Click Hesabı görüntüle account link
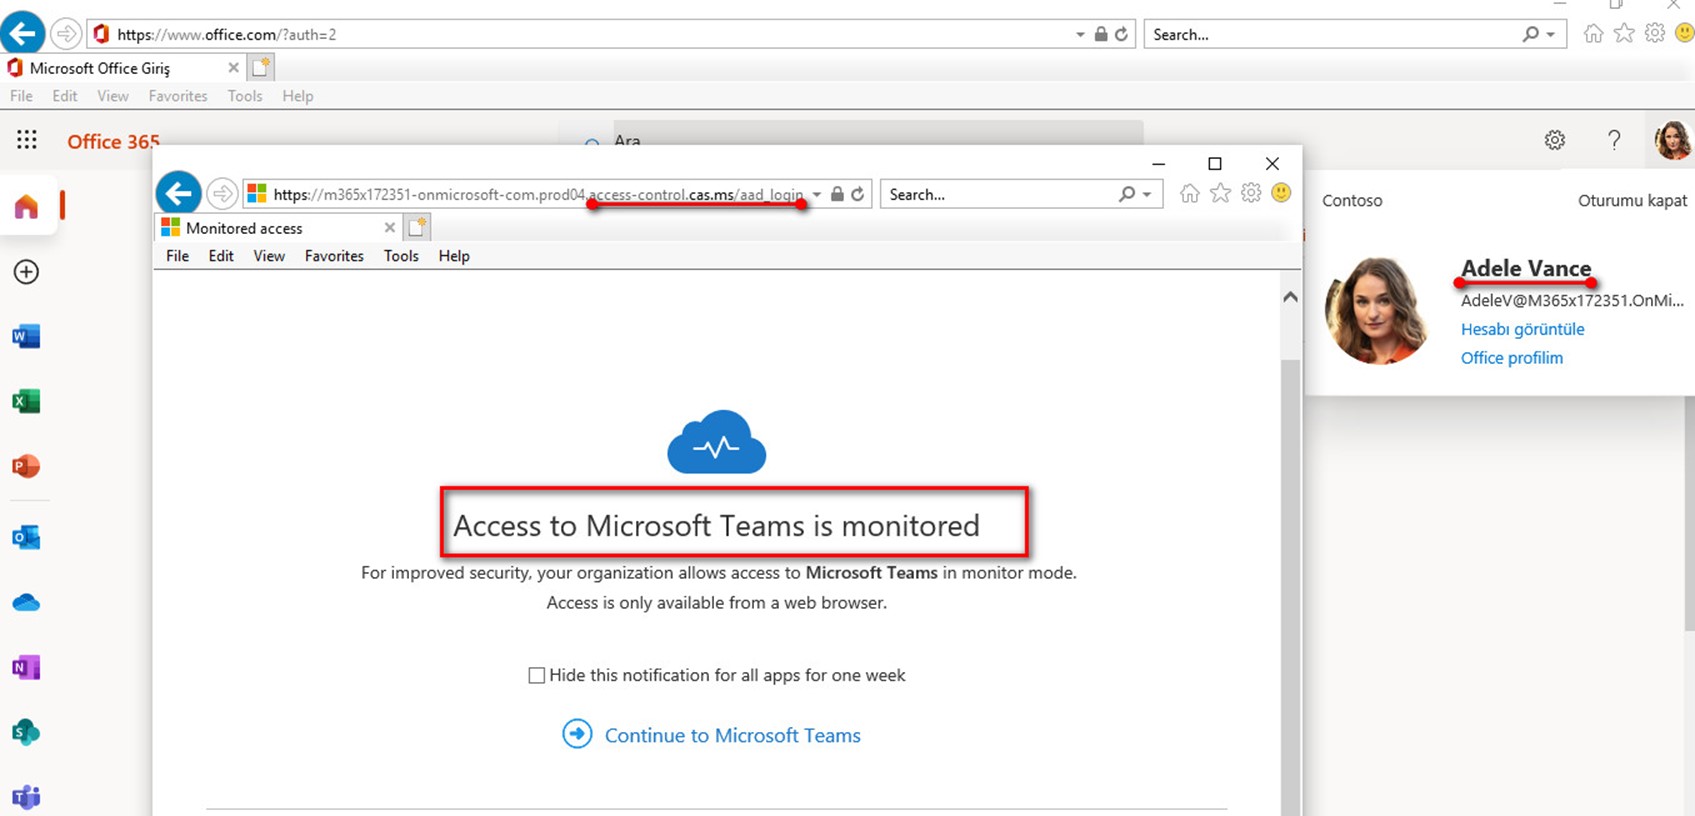The image size is (1695, 816). tap(1522, 329)
